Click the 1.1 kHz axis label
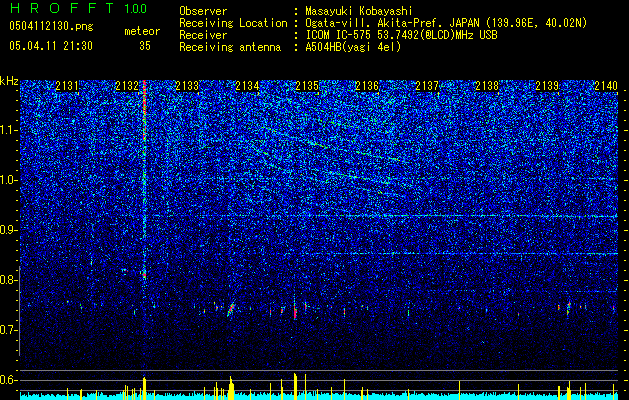 tap(9, 130)
